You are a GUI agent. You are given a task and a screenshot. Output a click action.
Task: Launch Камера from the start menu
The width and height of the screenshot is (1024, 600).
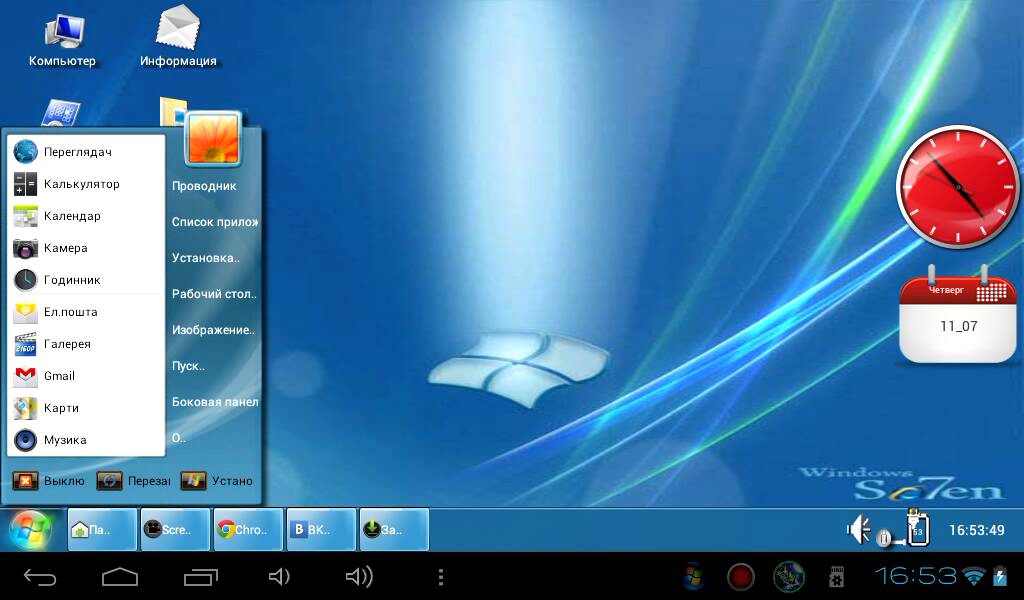coord(86,247)
